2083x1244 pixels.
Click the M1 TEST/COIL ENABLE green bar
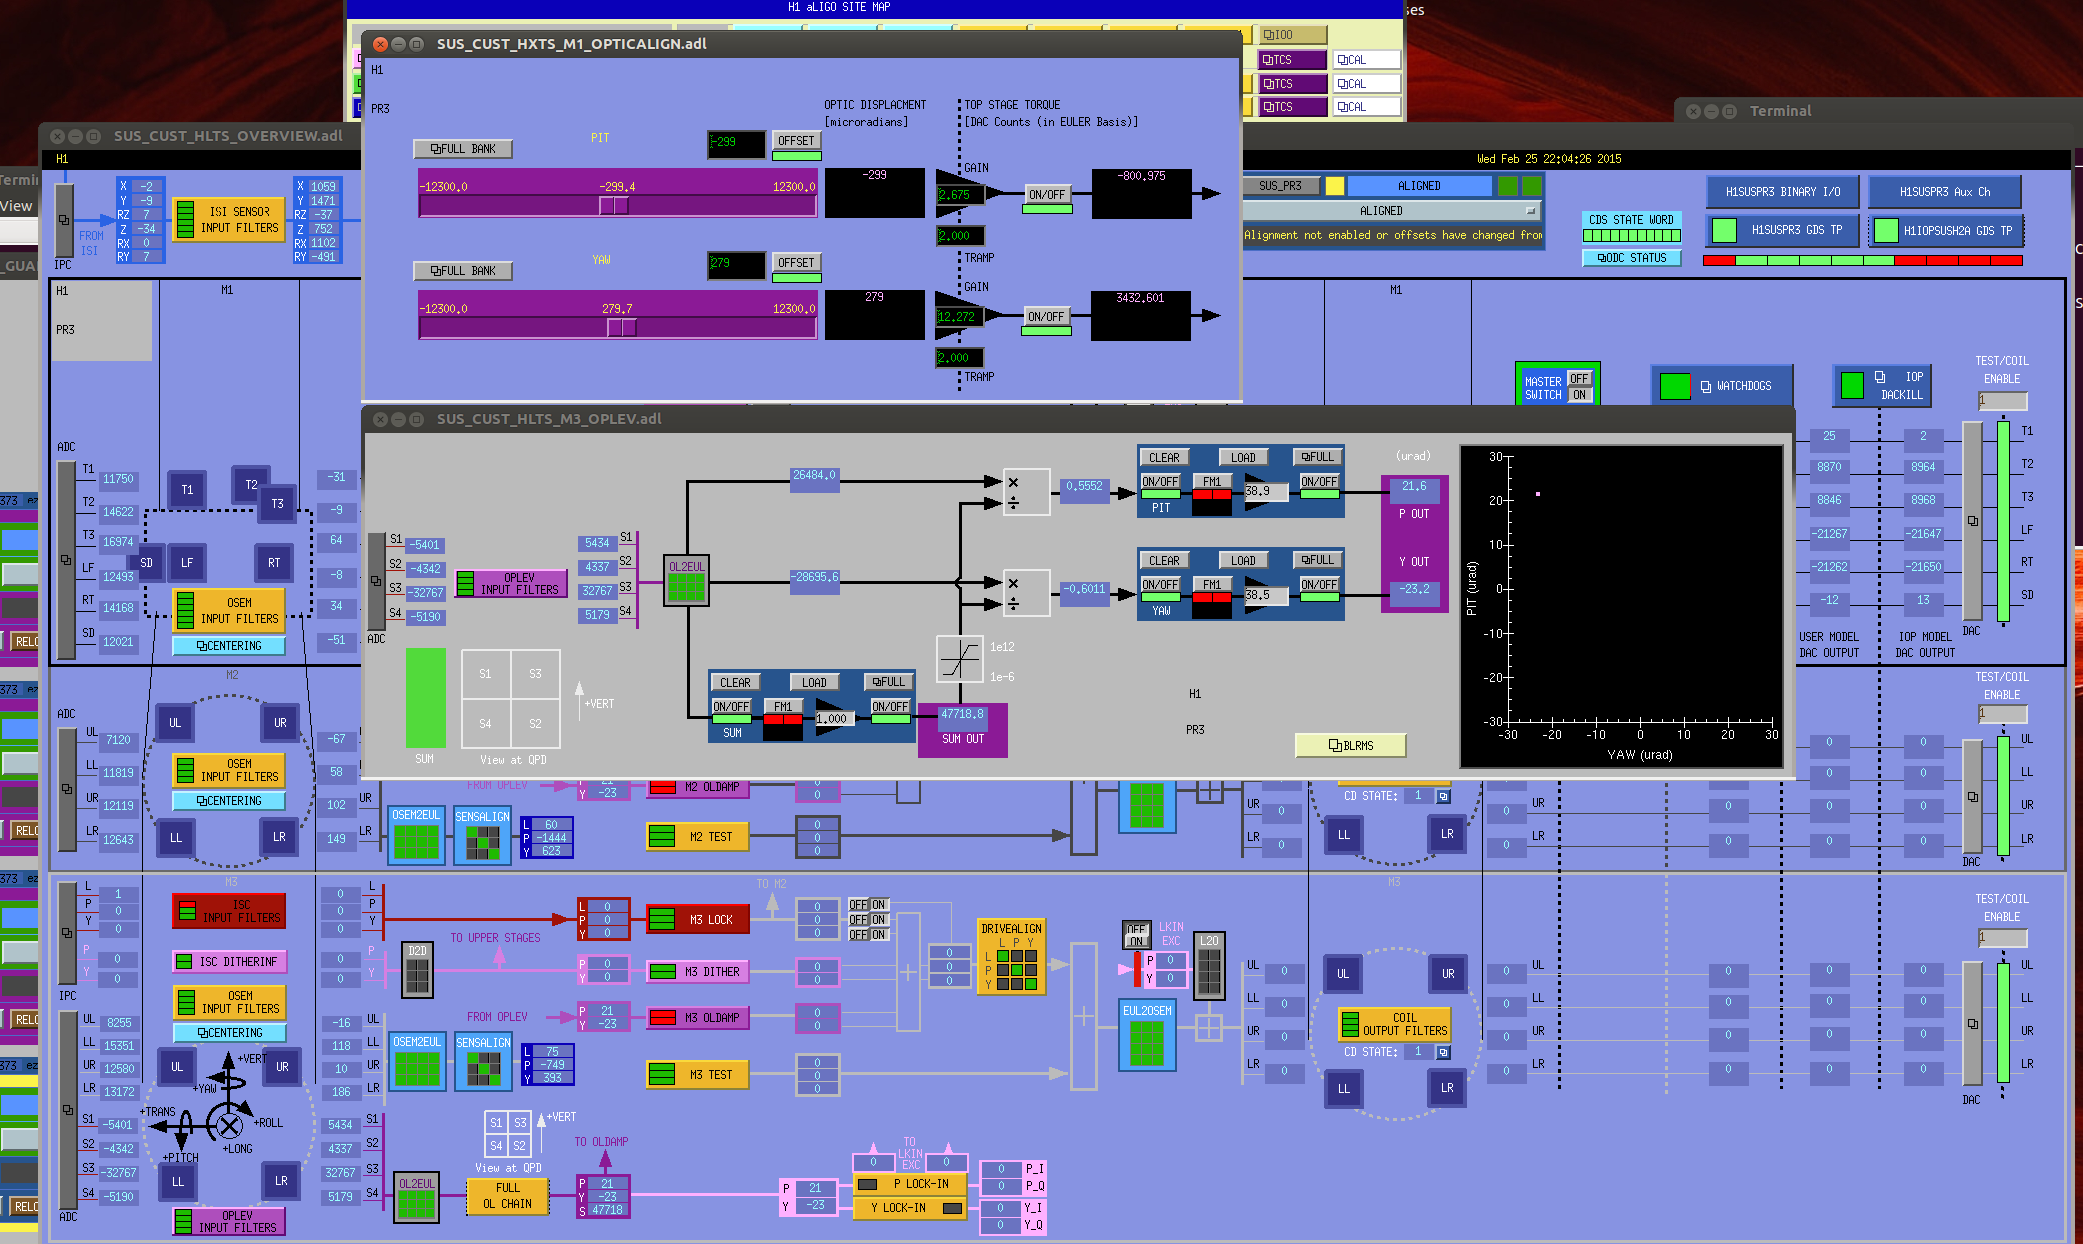coord(2004,523)
